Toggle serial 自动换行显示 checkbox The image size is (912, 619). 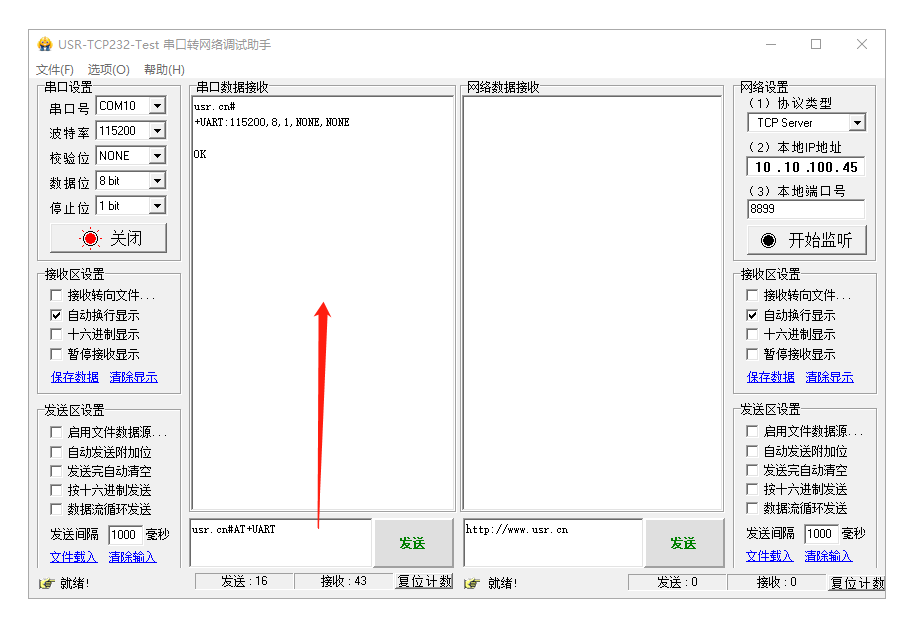(56, 315)
